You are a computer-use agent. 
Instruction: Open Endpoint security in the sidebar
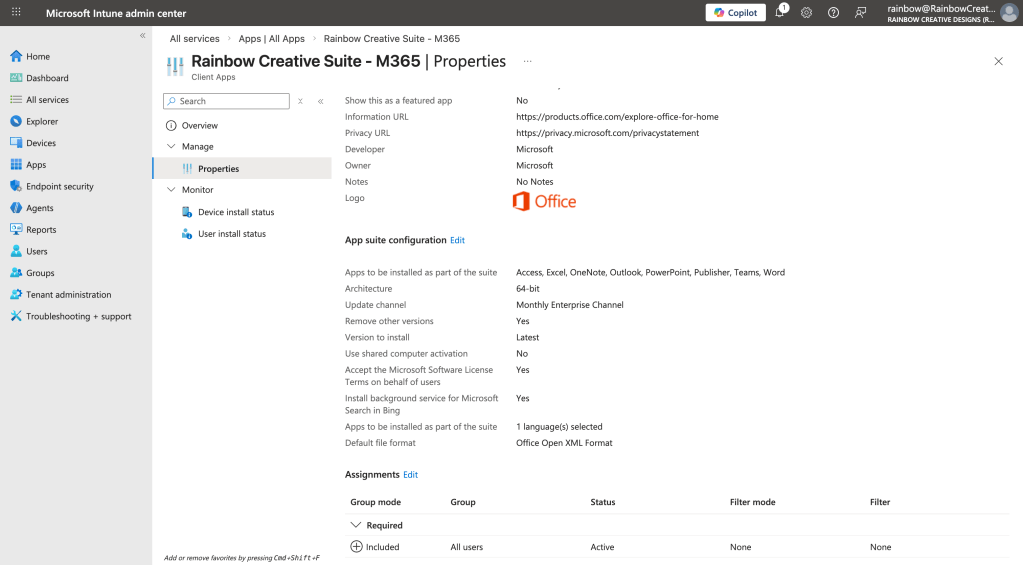click(x=59, y=186)
